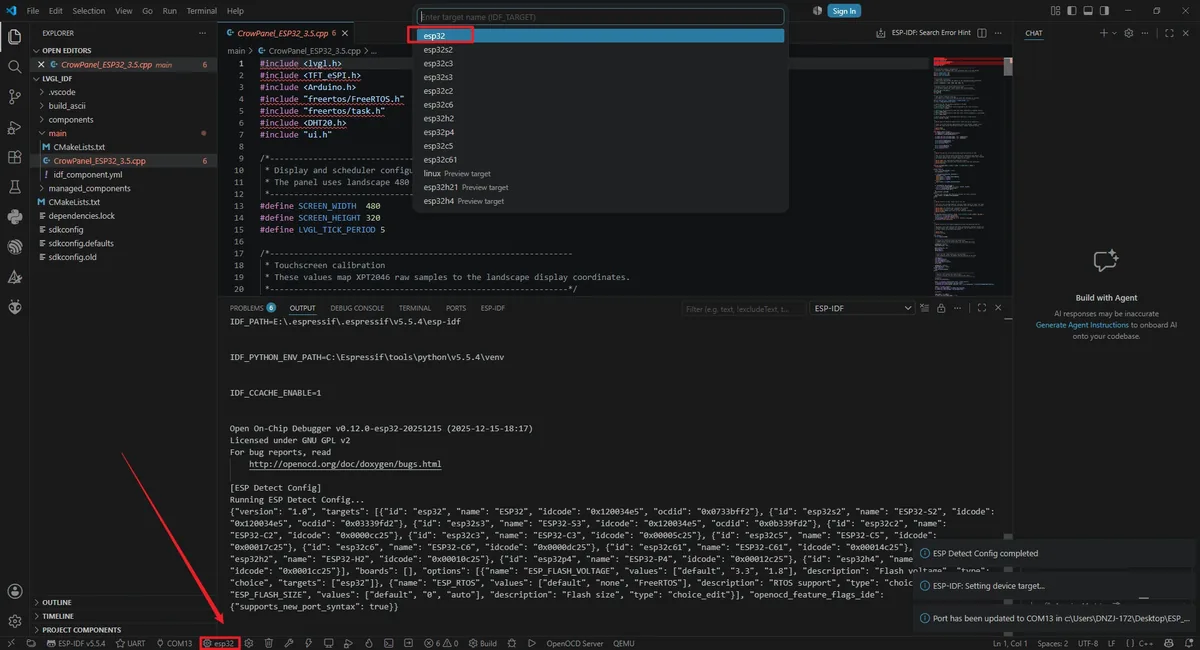The image size is (1200, 650).
Task: Open the Extensions view
Action: point(15,157)
